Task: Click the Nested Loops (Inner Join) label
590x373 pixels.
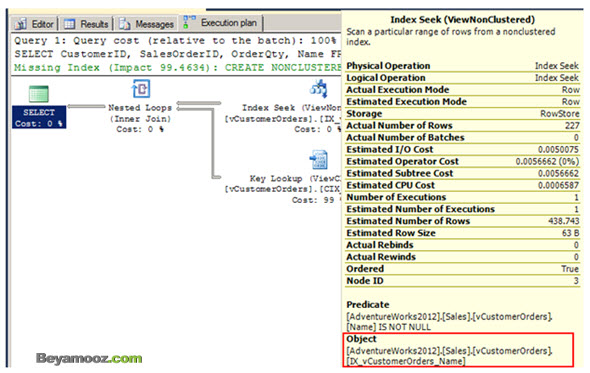Action: click(140, 113)
